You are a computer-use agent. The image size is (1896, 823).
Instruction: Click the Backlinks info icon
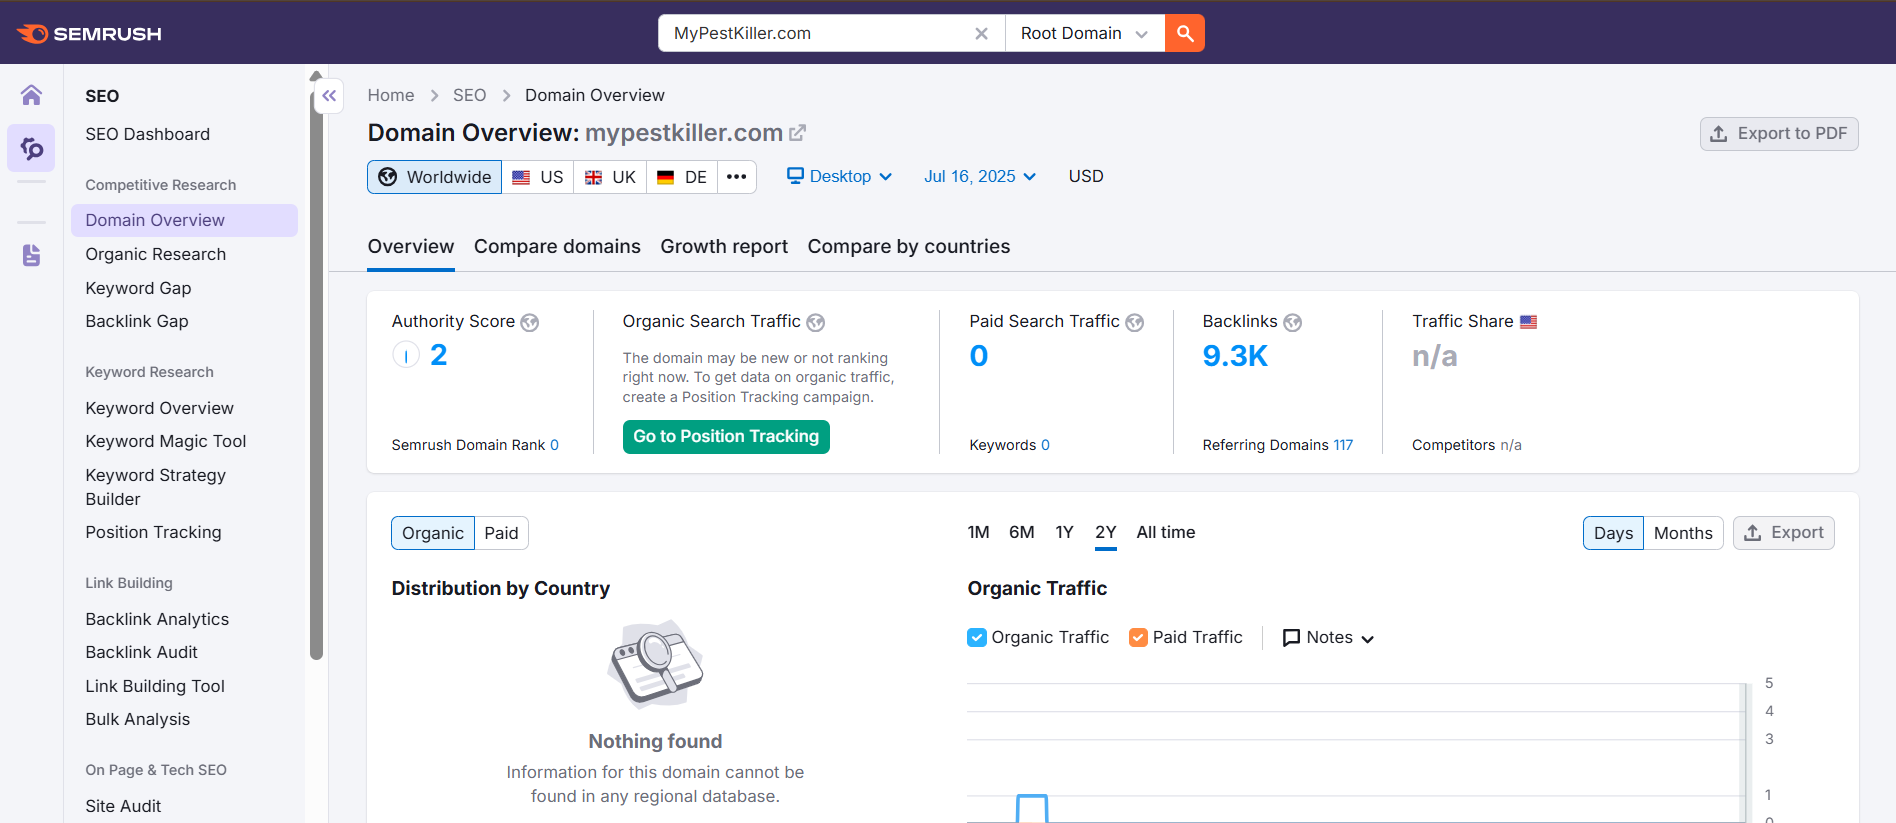tap(1292, 322)
